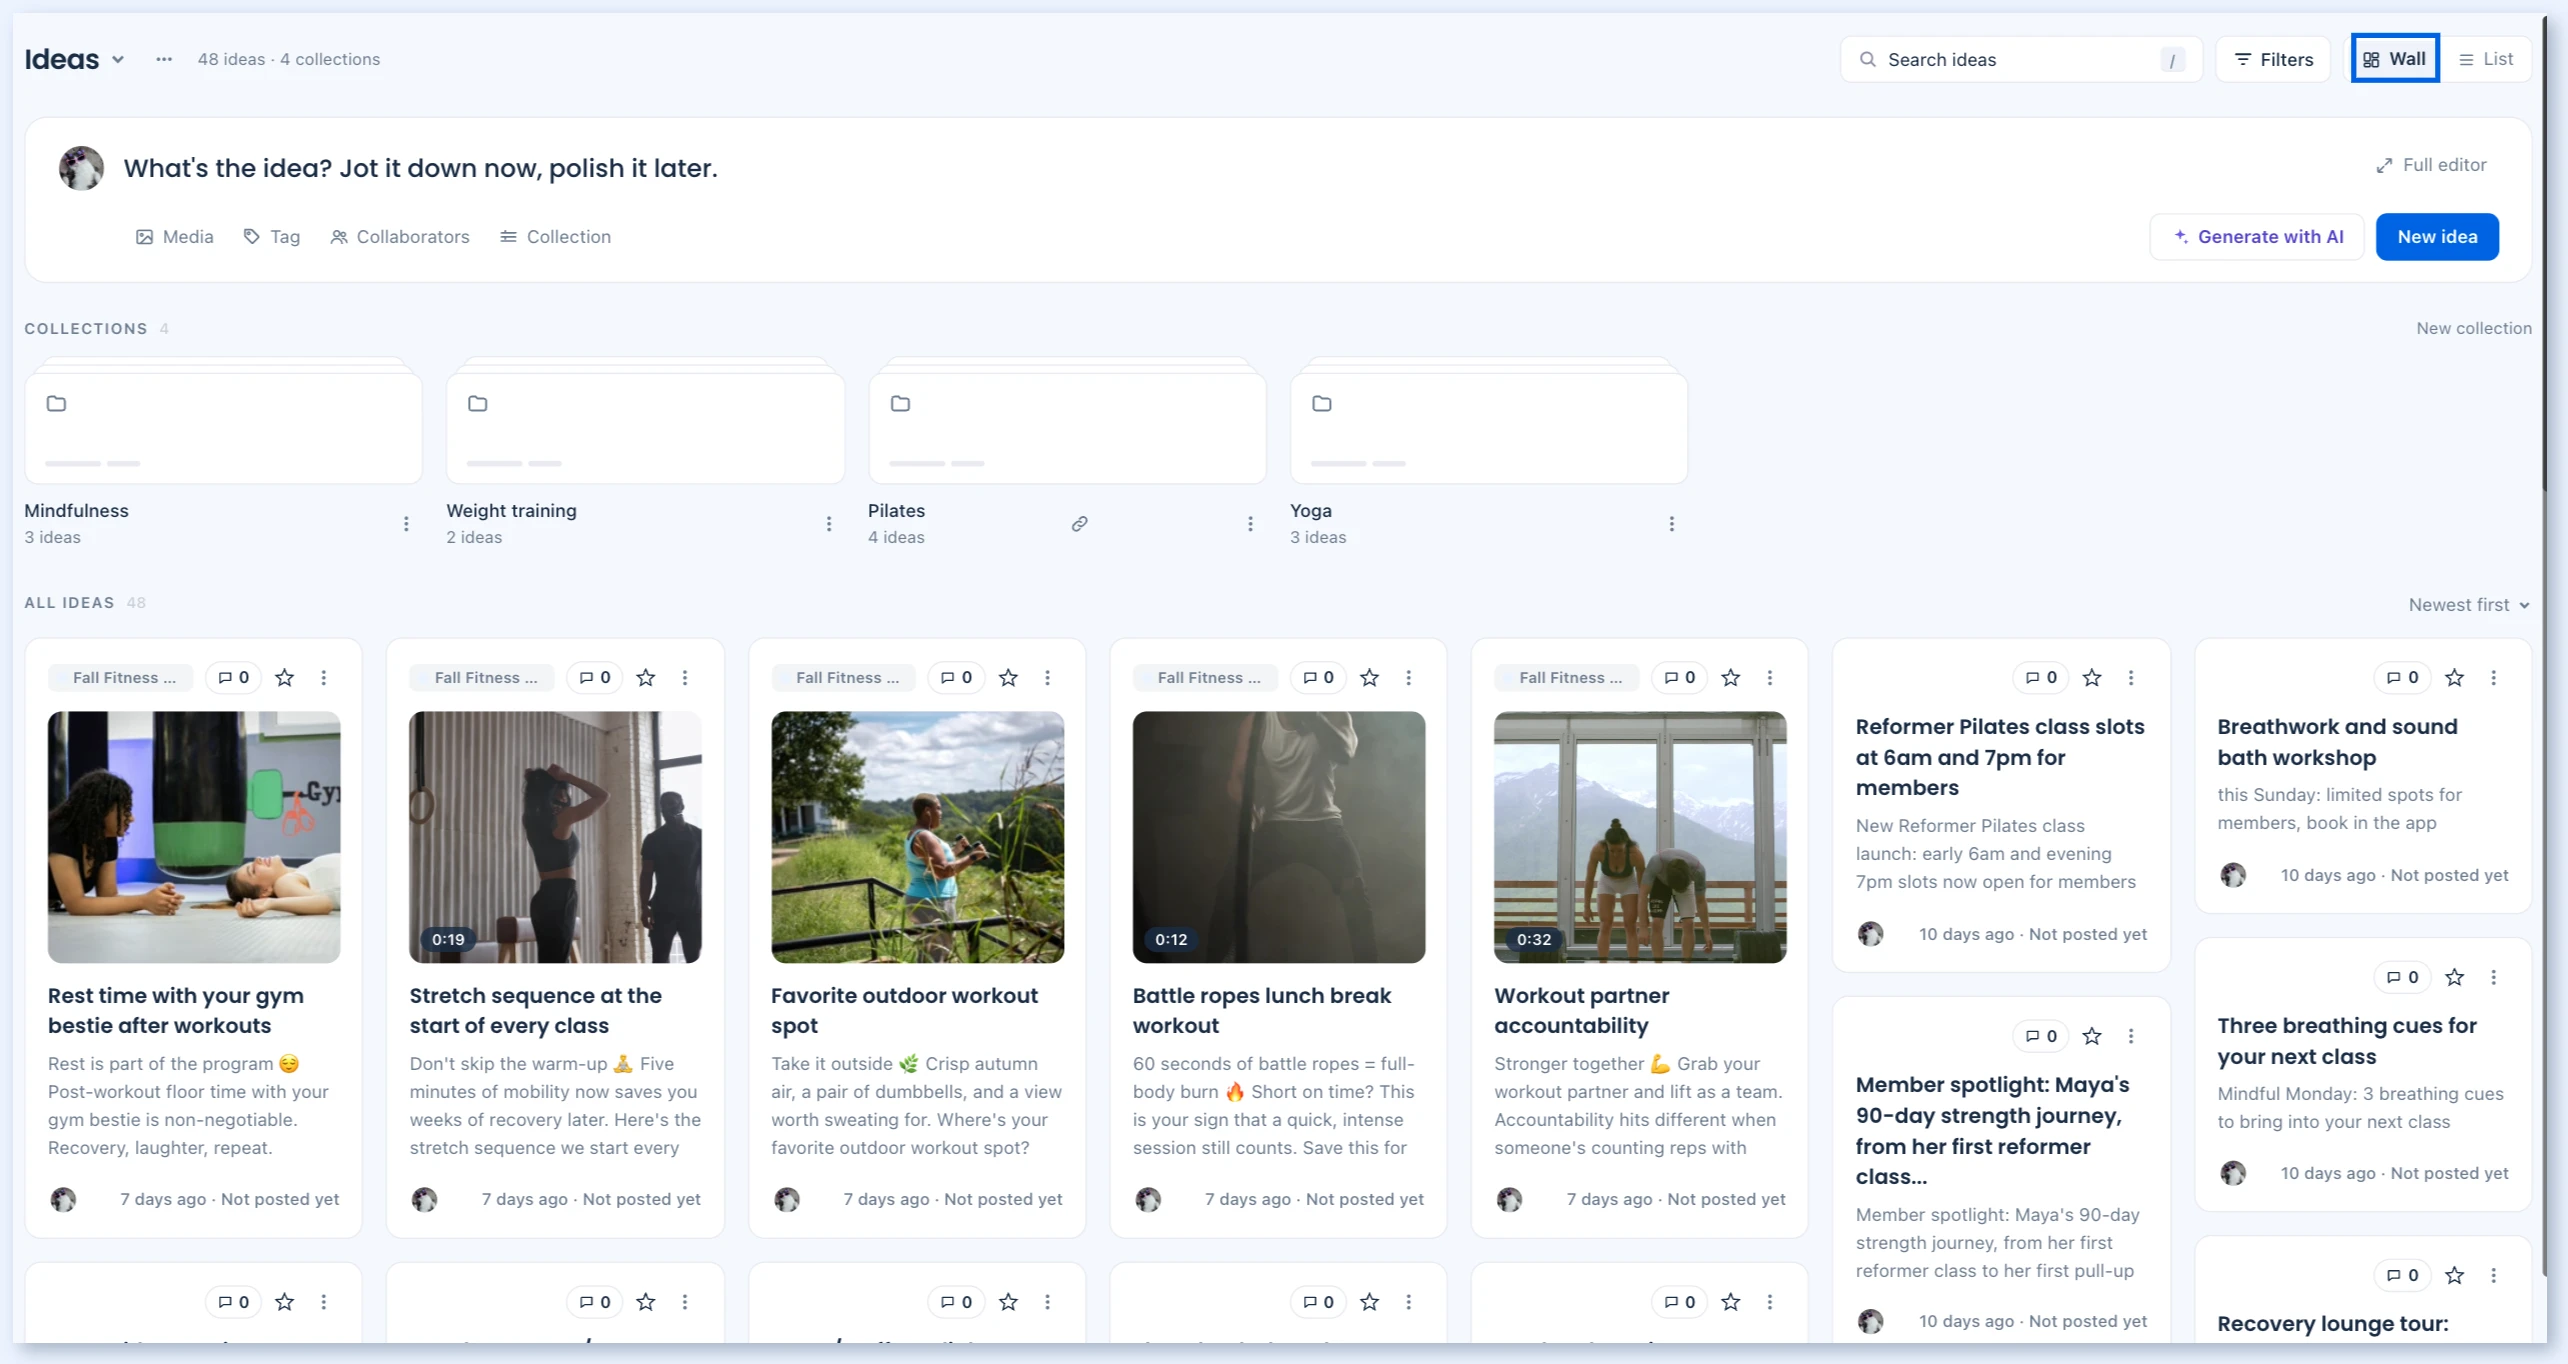Star the 'Member spotlight: Maya's' idea
The width and height of the screenshot is (2568, 1364).
coord(2092,1036)
